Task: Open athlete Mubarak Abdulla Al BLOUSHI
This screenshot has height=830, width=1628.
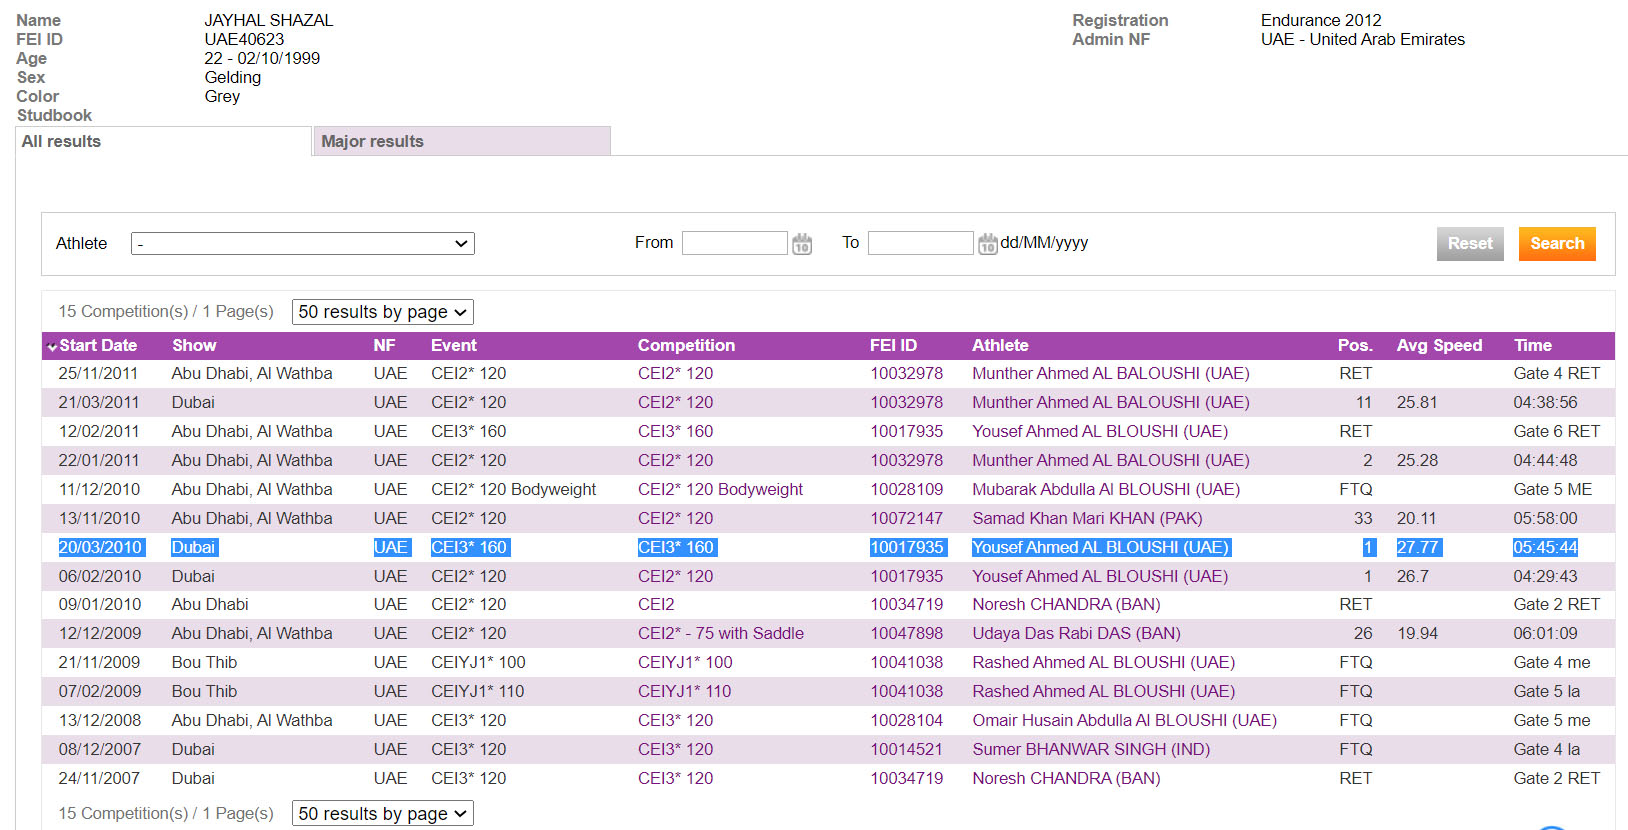Action: [1106, 489]
